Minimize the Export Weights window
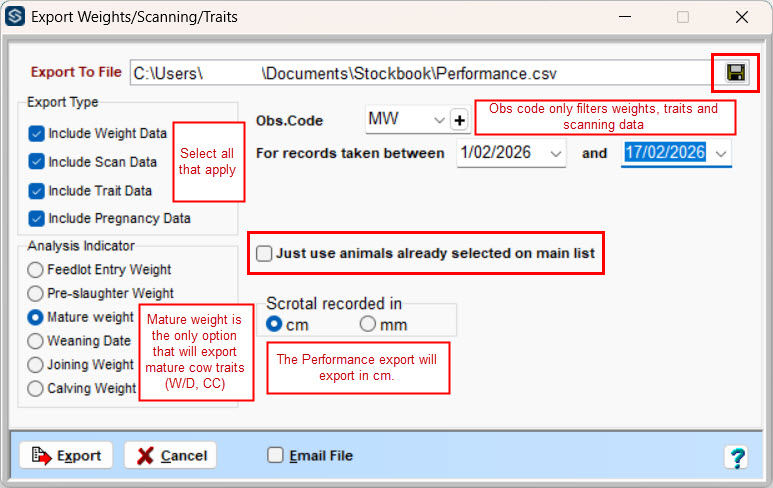This screenshot has height=488, width=773. 625,17
